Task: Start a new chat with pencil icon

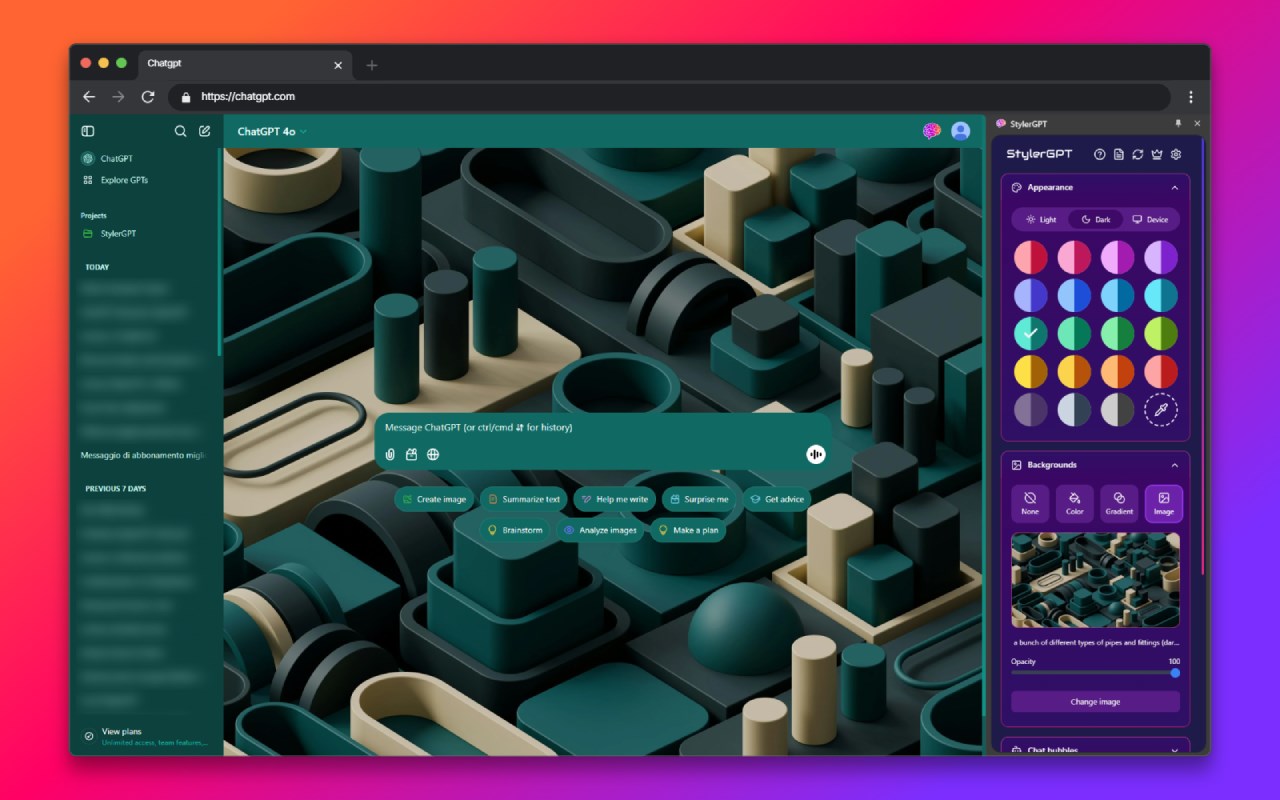Action: [204, 131]
